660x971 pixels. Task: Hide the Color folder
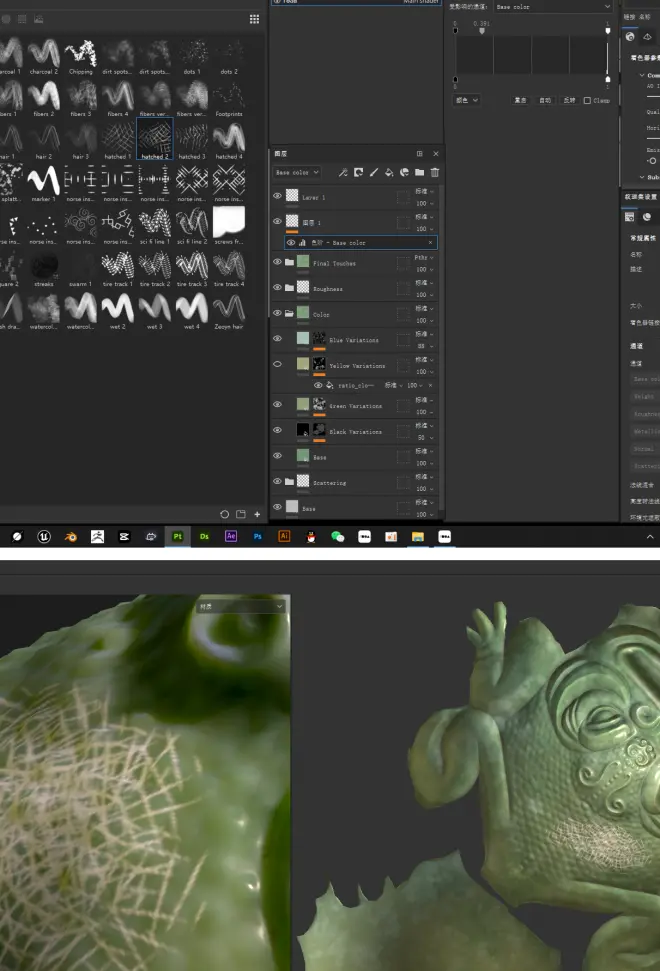pos(277,313)
